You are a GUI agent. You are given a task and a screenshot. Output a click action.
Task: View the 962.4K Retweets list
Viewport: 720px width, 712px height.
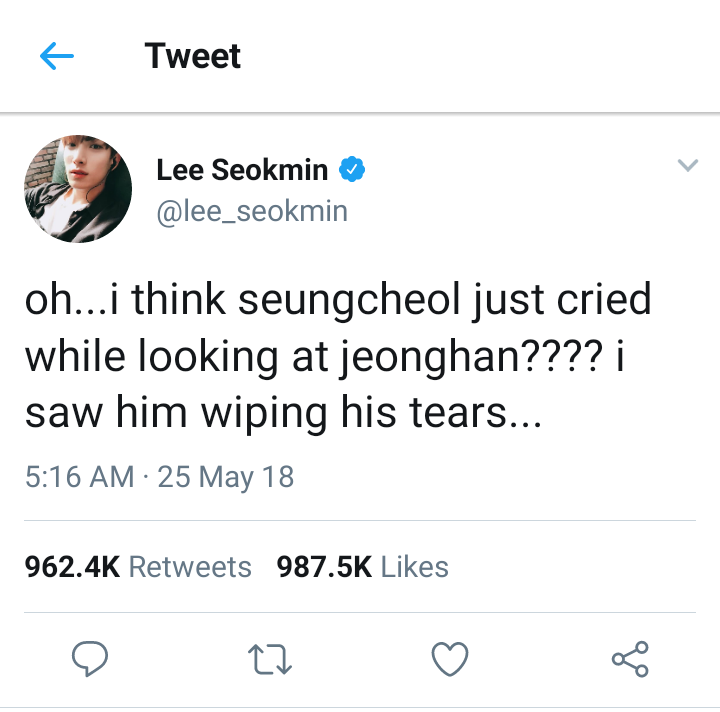click(x=138, y=566)
